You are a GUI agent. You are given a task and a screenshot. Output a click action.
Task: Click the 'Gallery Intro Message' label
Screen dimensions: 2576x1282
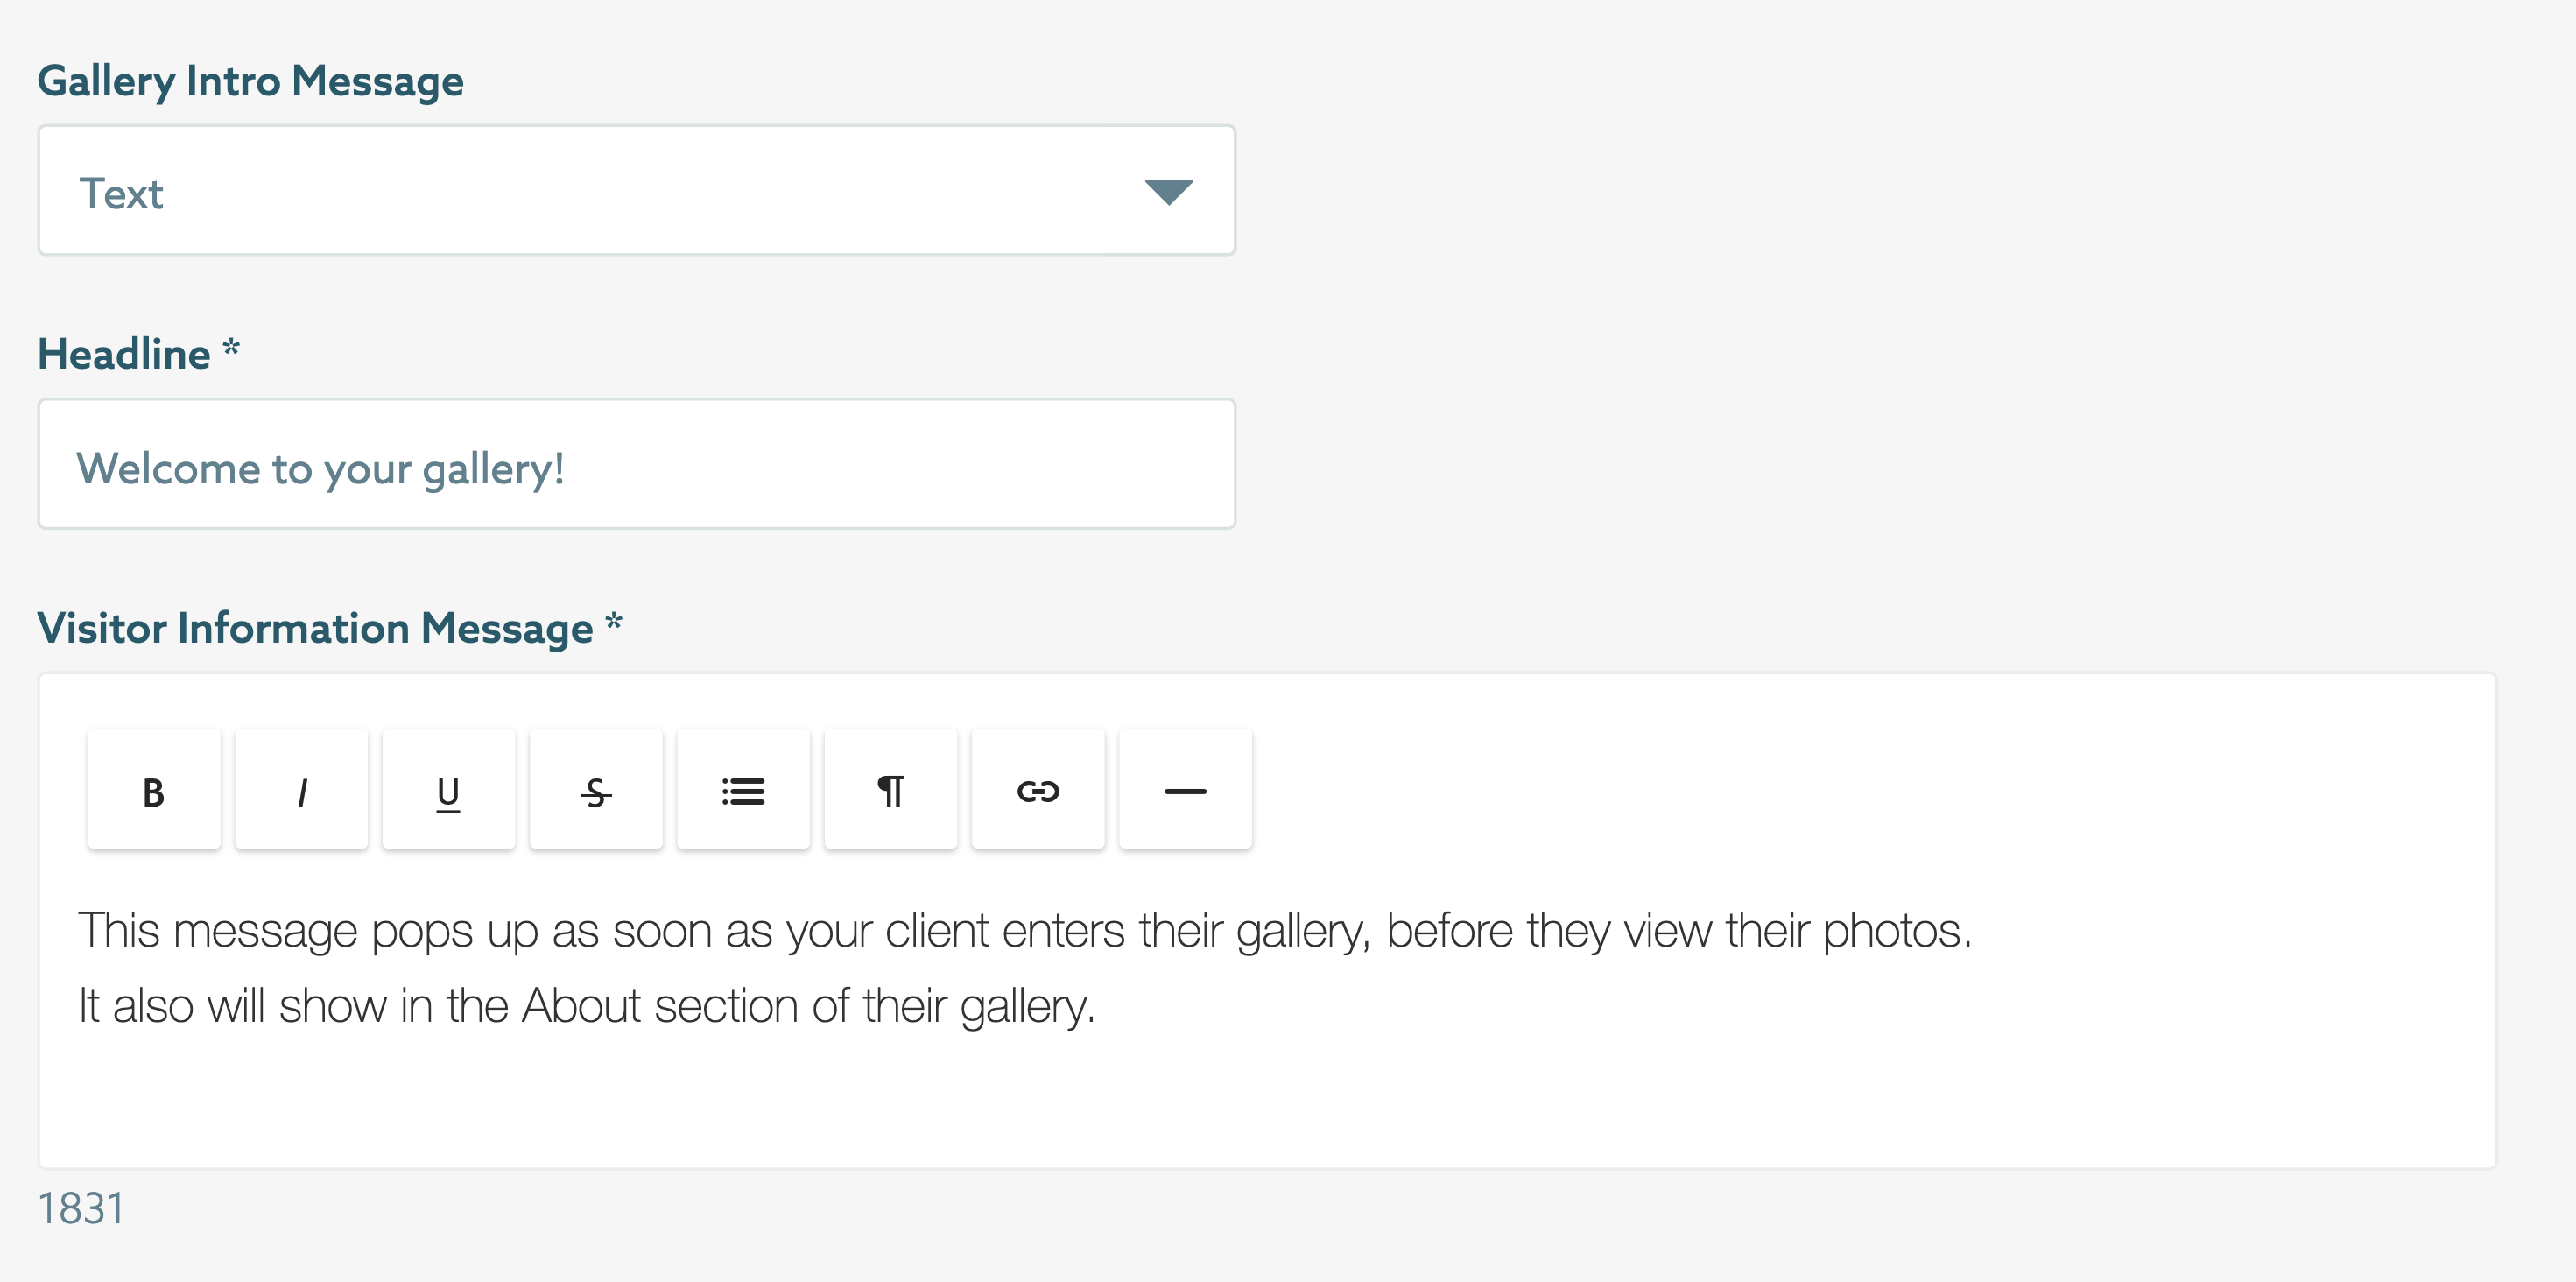[251, 81]
